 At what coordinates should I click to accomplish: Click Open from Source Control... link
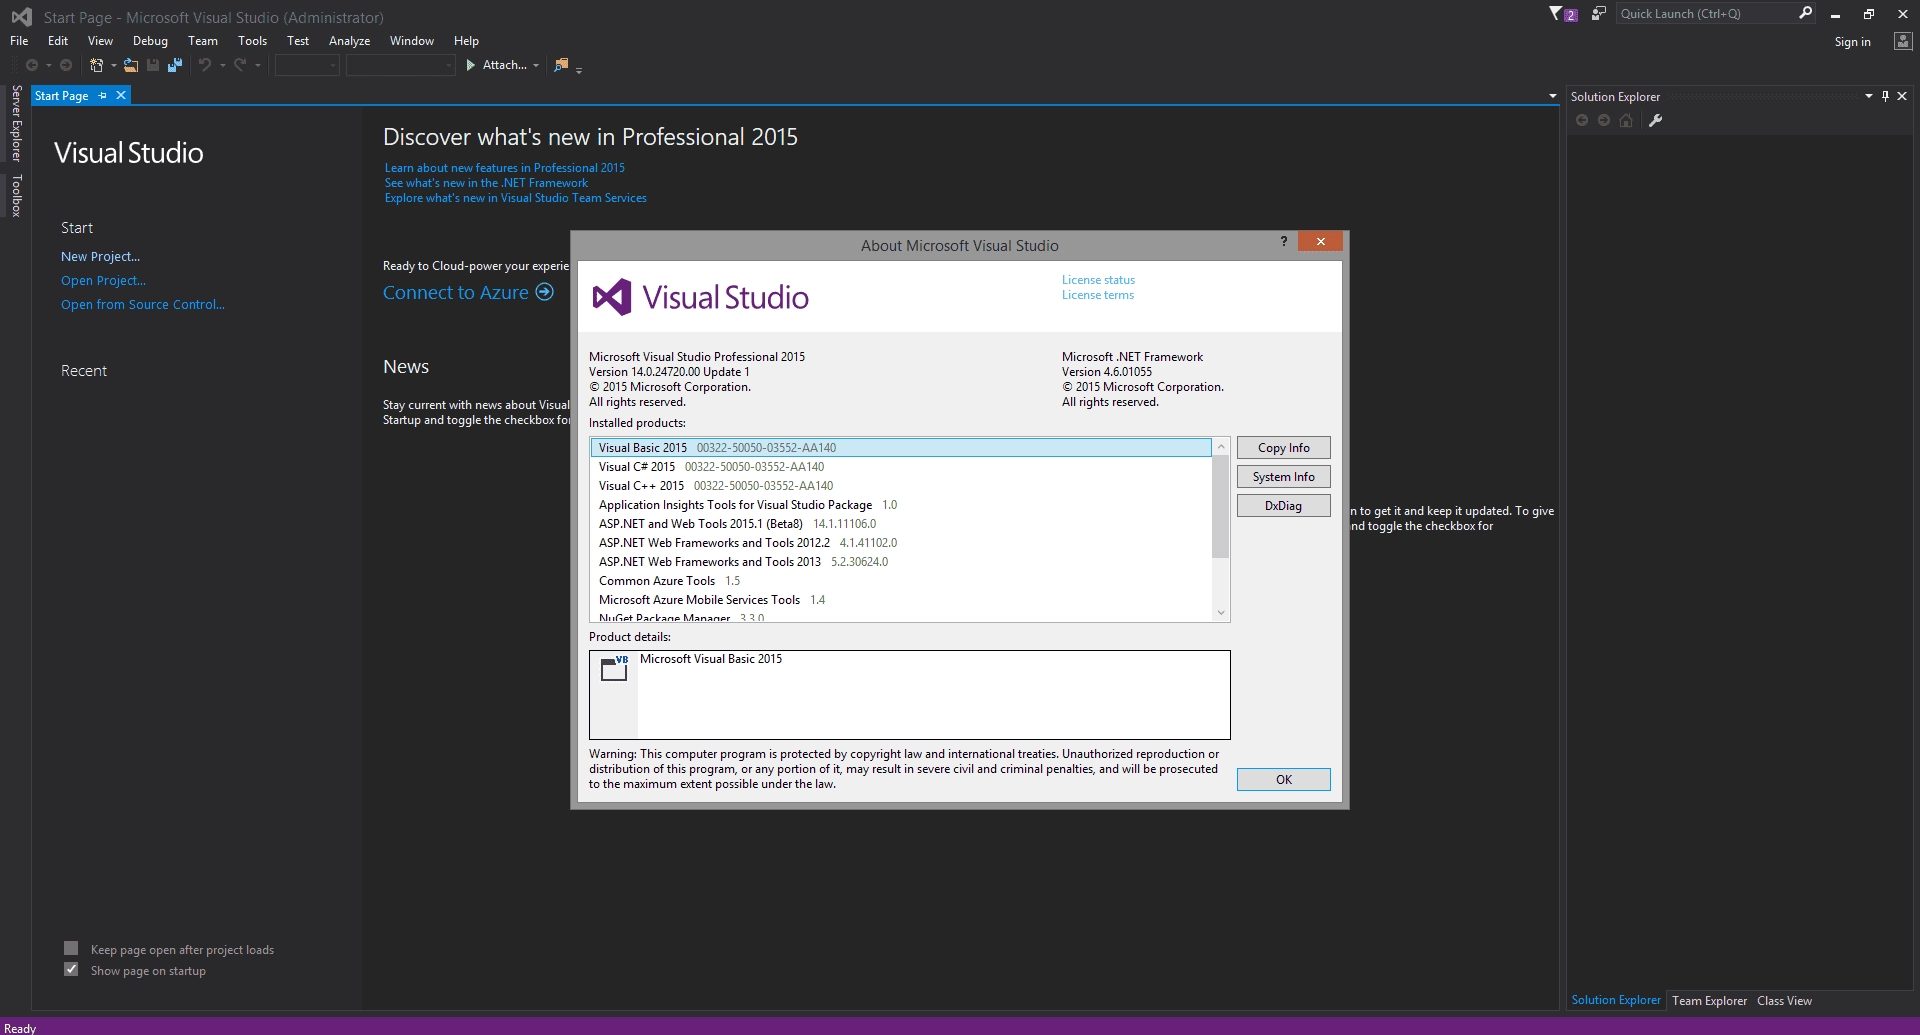142,305
